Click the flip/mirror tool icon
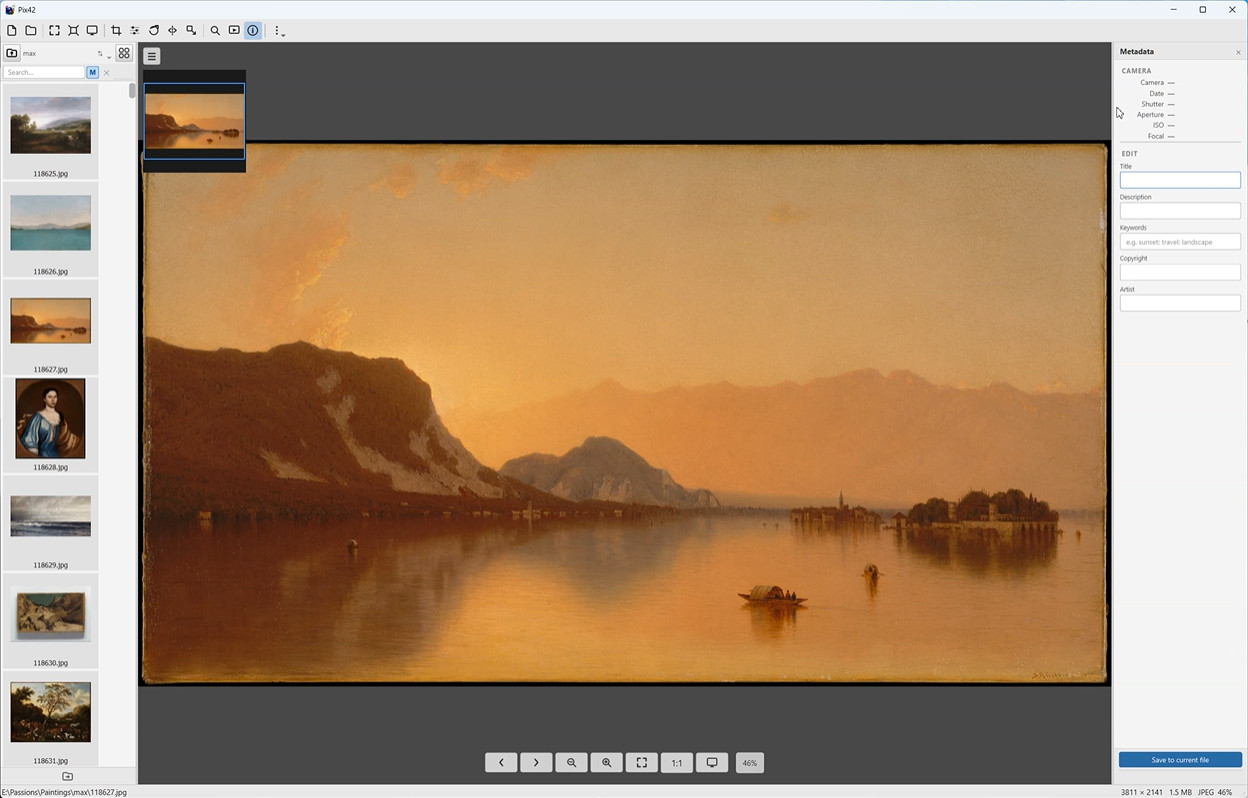This screenshot has width=1248, height=798. click(172, 31)
